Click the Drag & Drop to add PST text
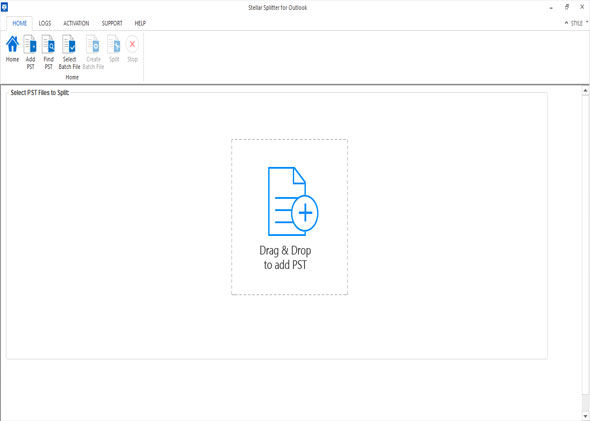 click(x=285, y=258)
